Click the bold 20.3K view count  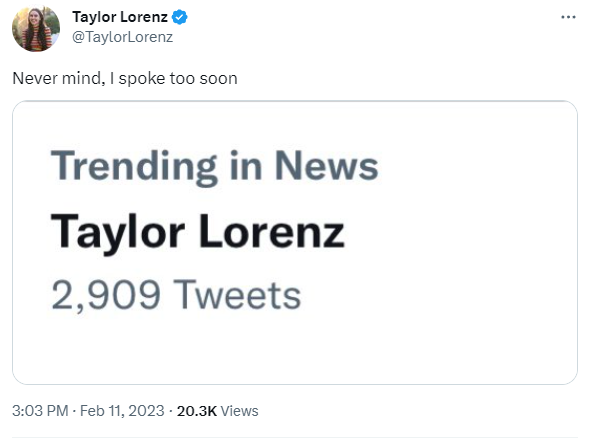coord(197,411)
